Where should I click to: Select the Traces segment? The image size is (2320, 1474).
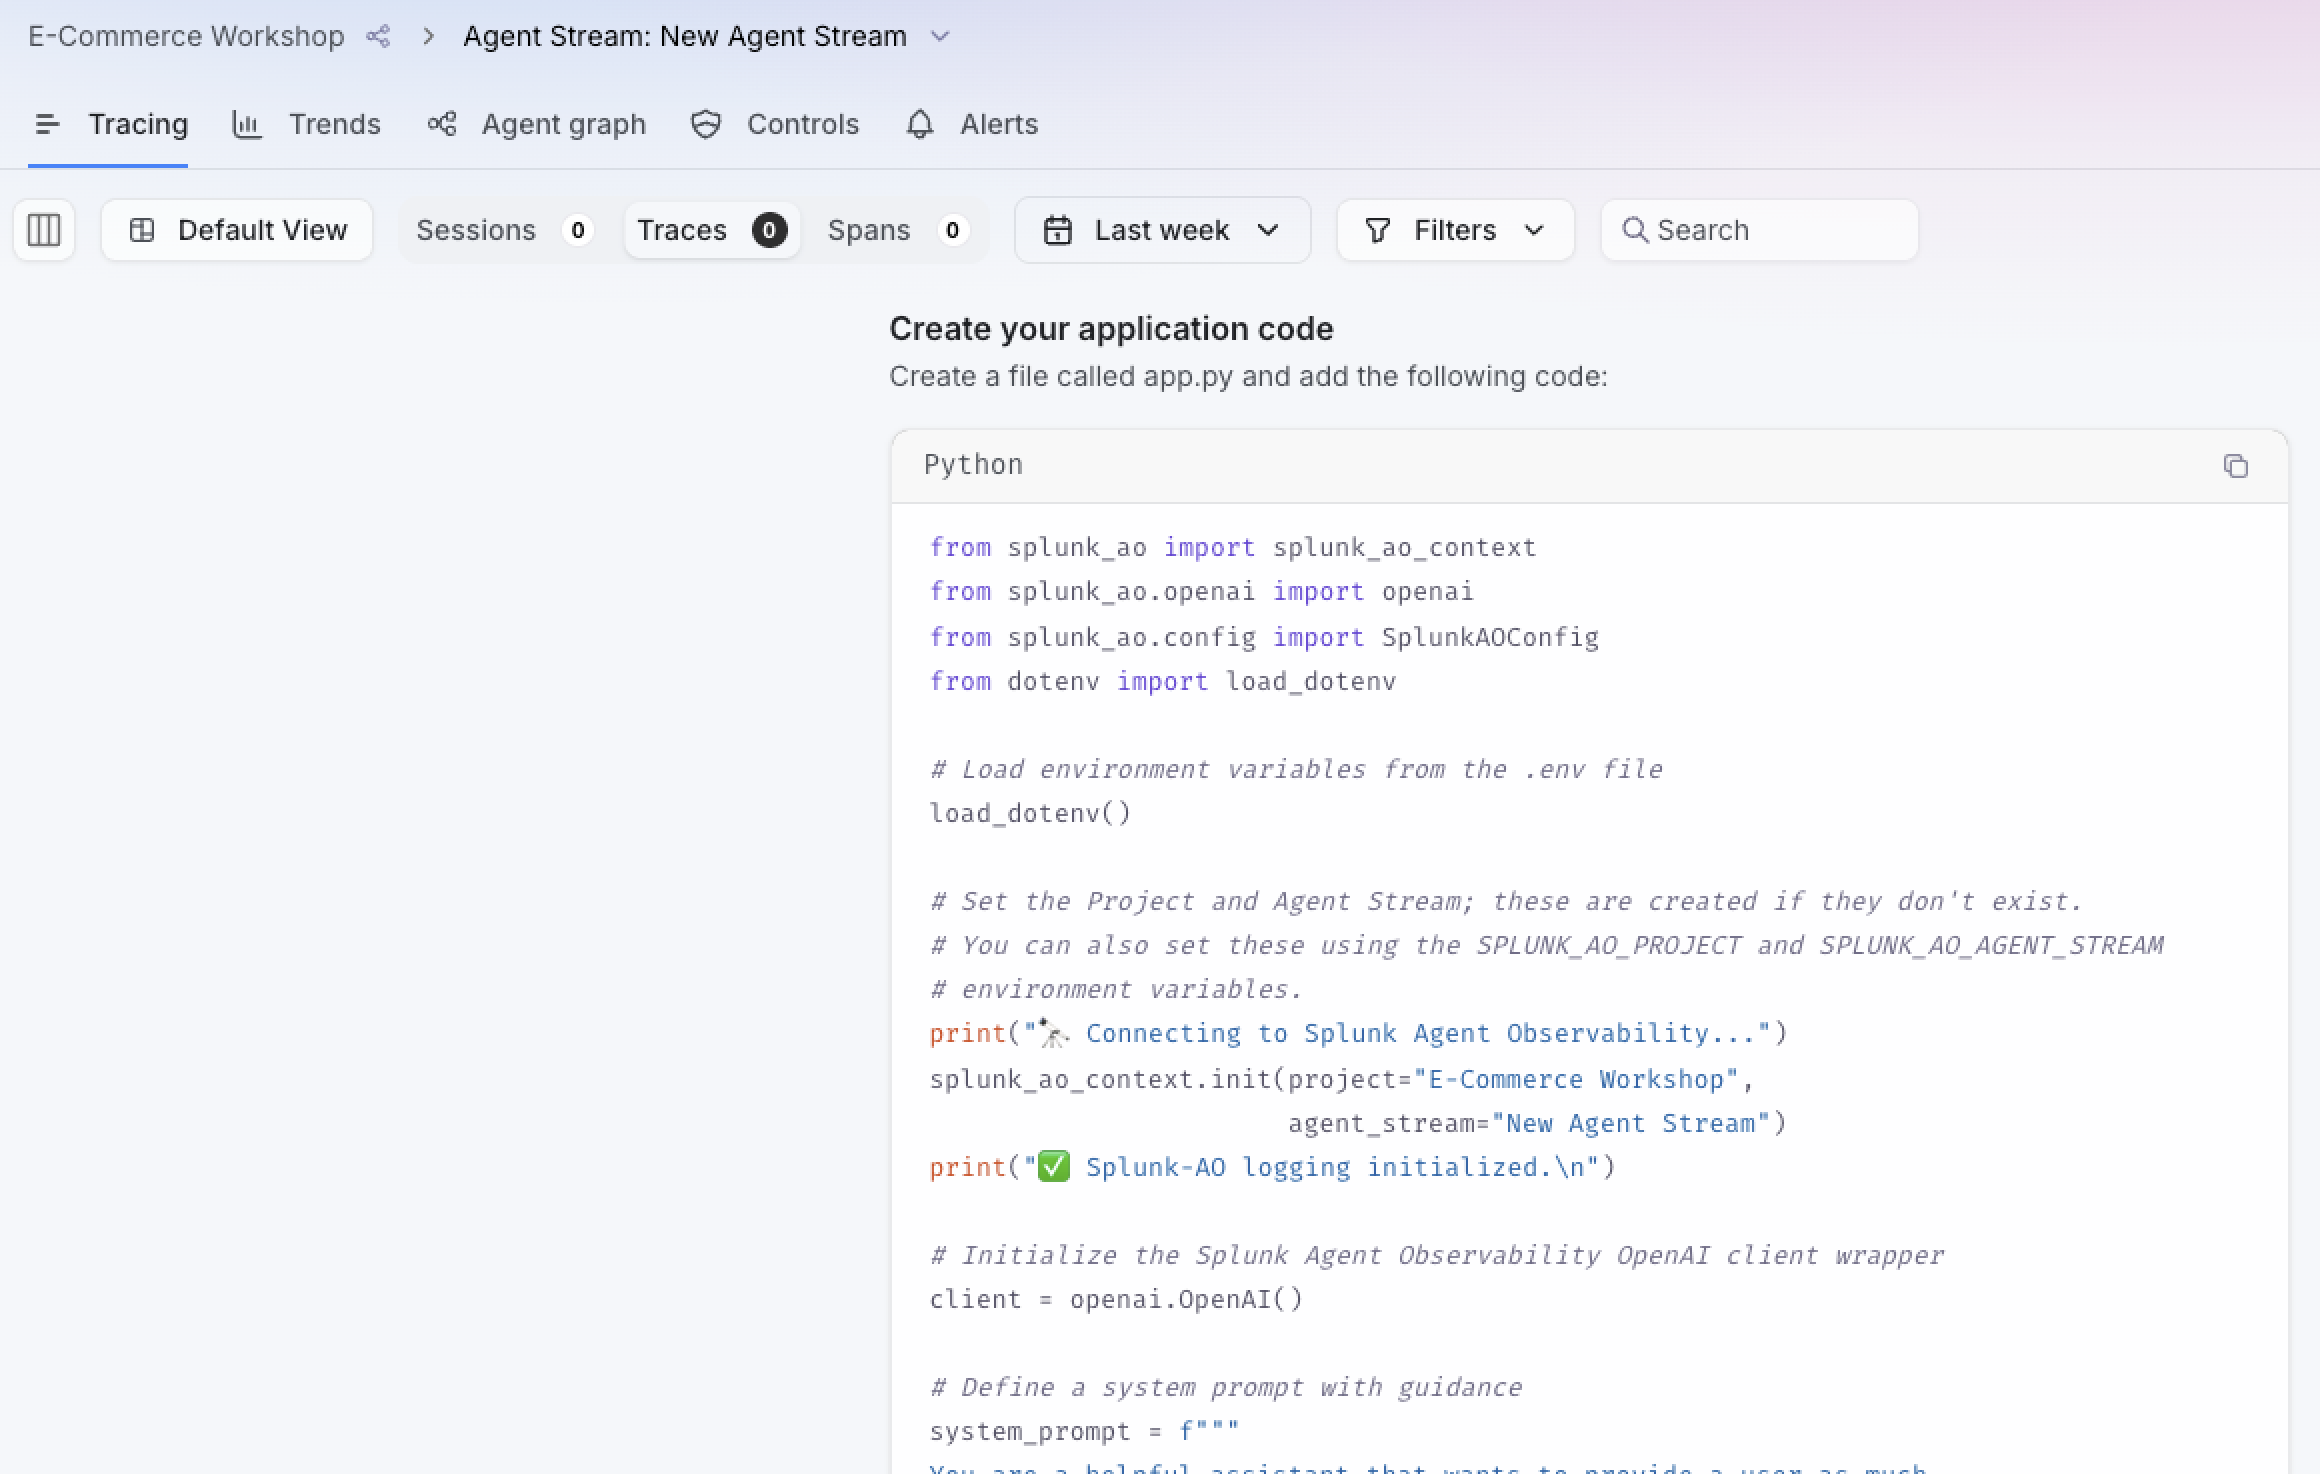pyautogui.click(x=712, y=230)
